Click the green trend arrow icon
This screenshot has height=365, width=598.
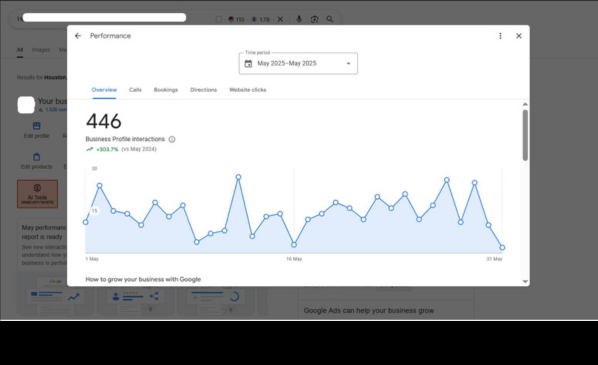[x=90, y=150]
